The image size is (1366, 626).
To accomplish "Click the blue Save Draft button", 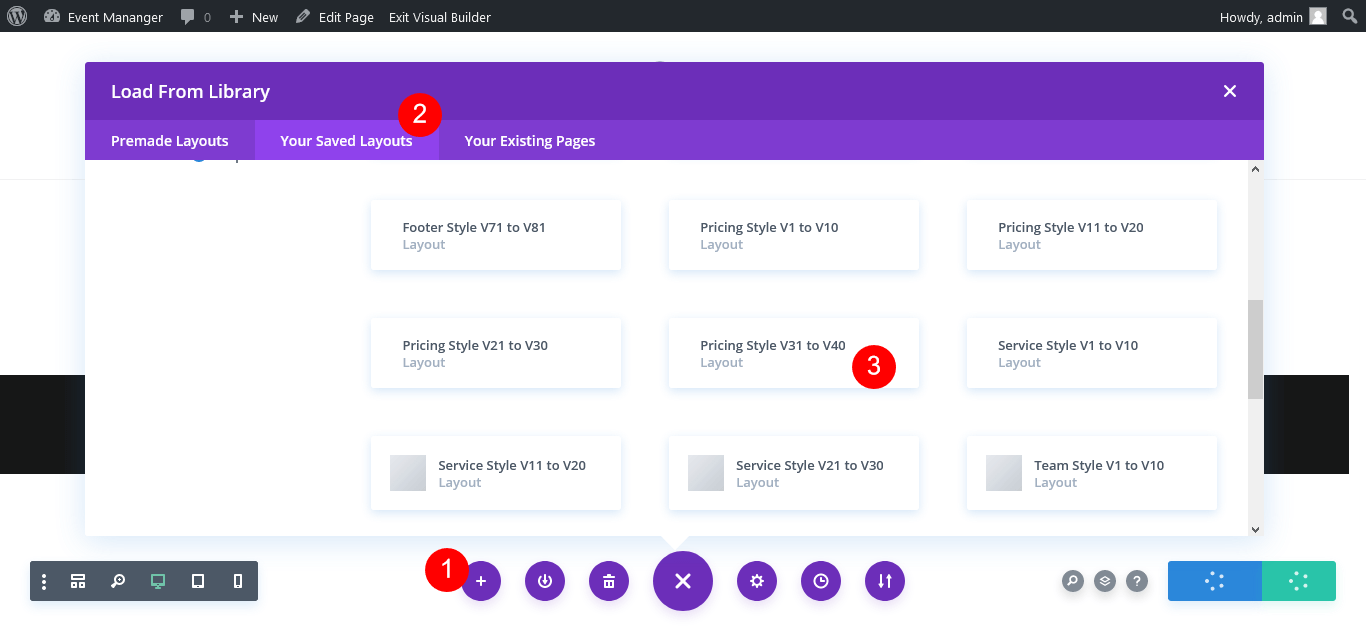I will (1215, 581).
